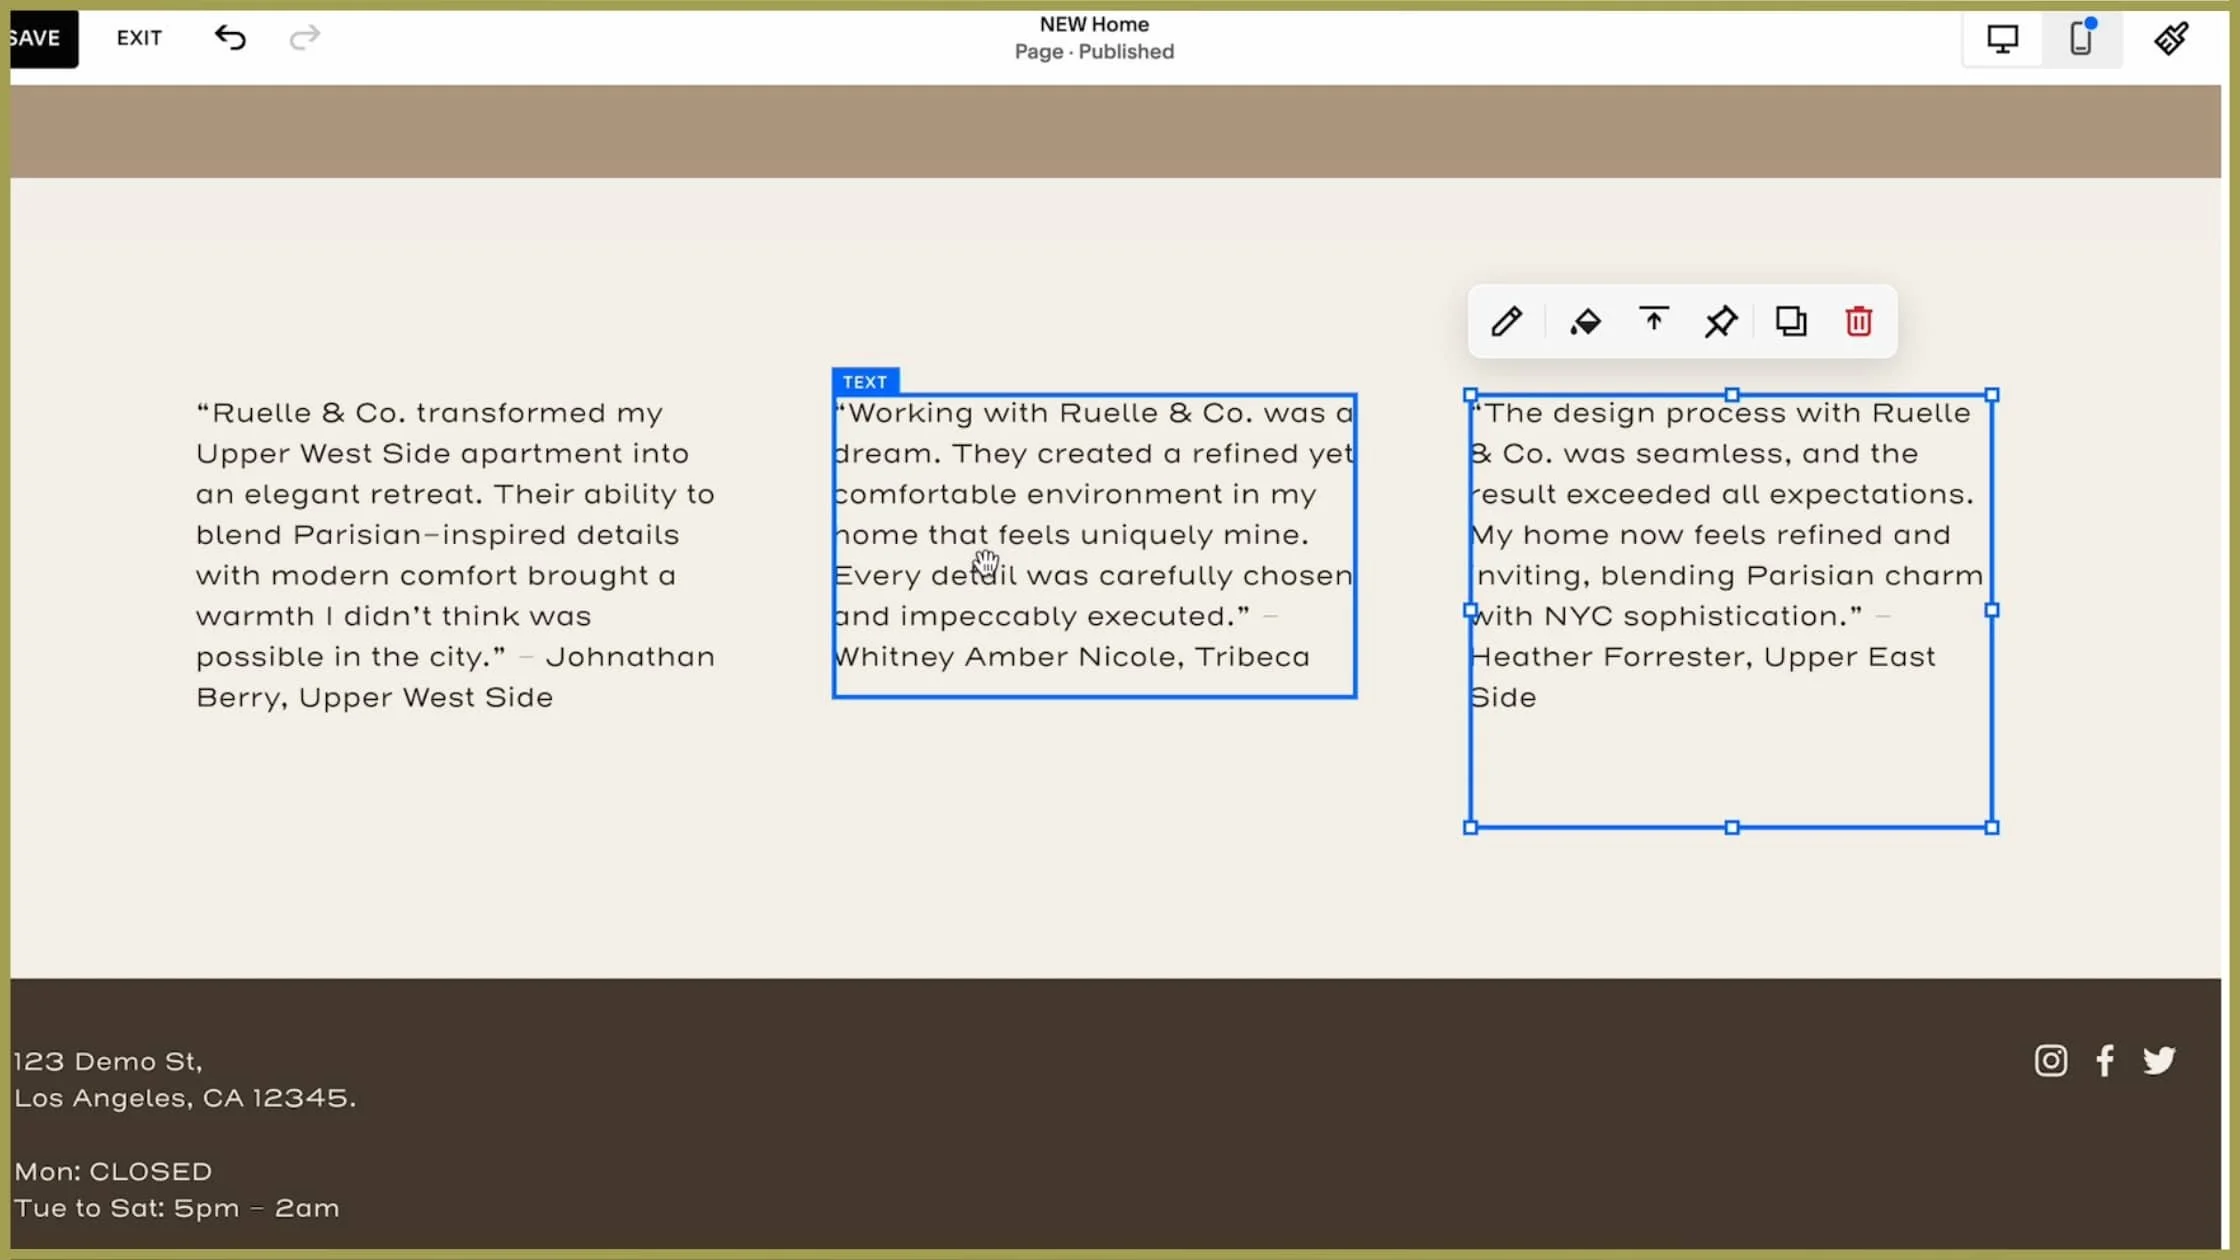
Task: Click the 123 Demo St address text
Action: click(x=108, y=1061)
